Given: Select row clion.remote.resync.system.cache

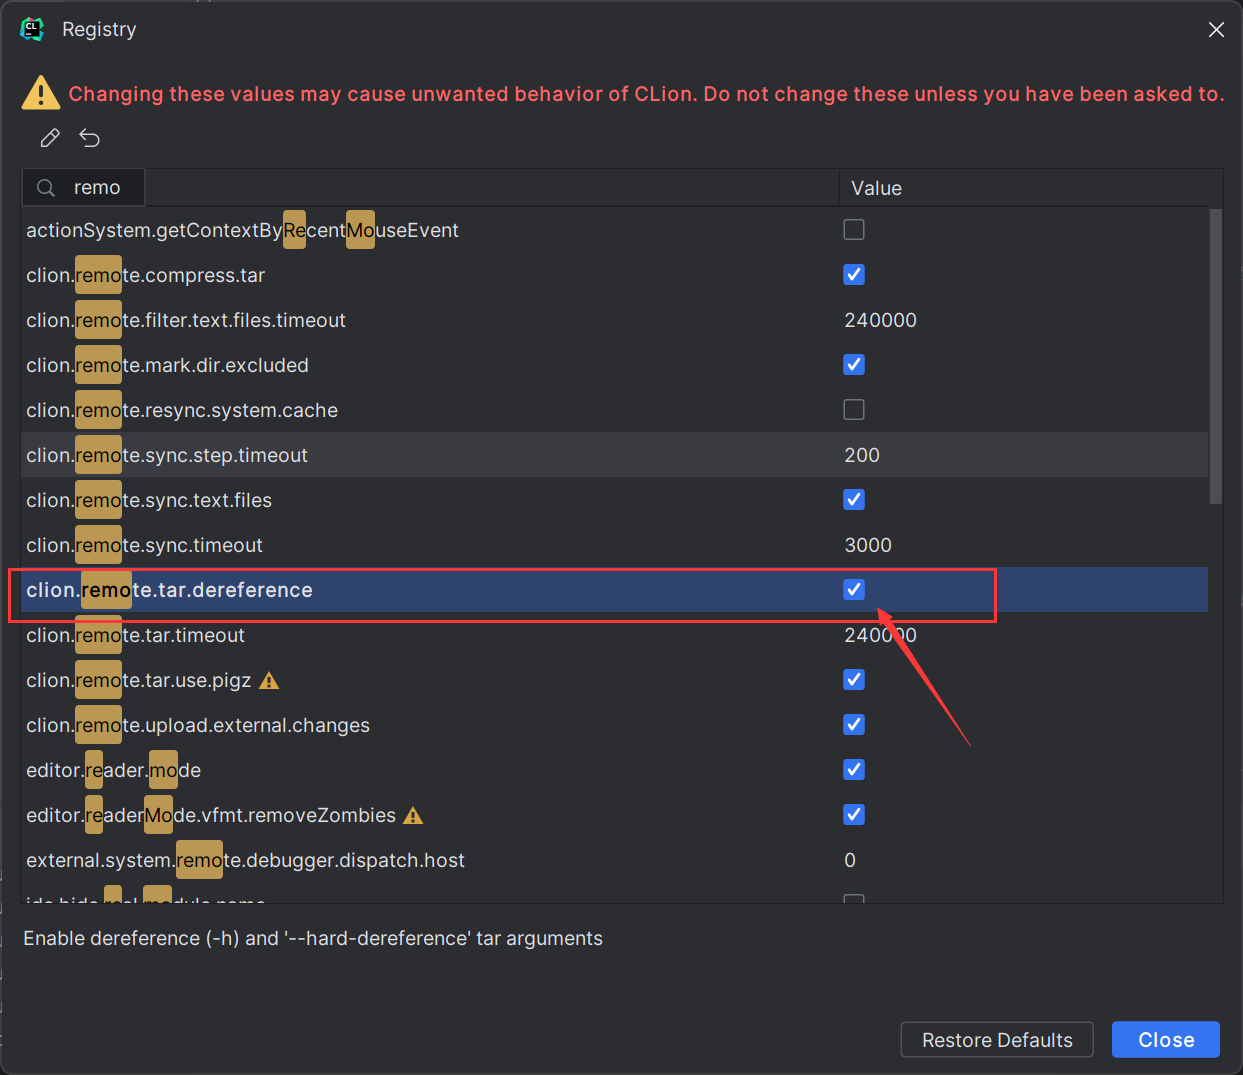Looking at the screenshot, I should [x=614, y=410].
